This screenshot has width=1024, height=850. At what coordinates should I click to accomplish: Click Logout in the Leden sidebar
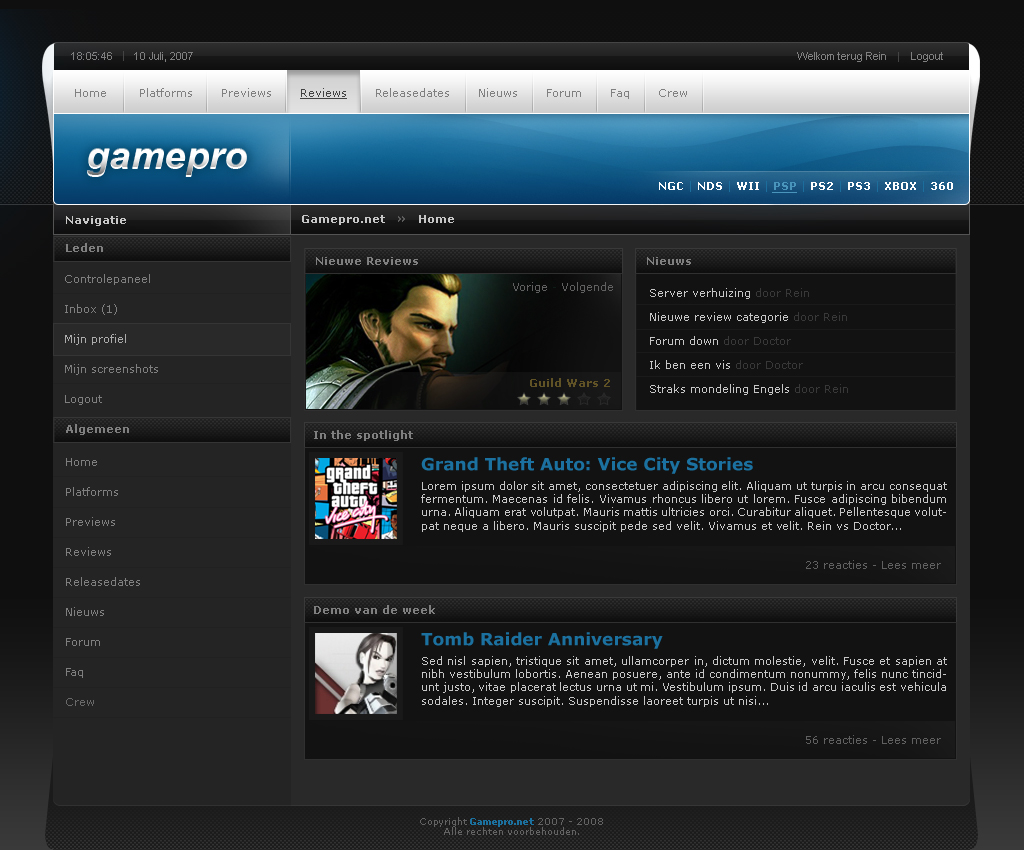click(172, 399)
